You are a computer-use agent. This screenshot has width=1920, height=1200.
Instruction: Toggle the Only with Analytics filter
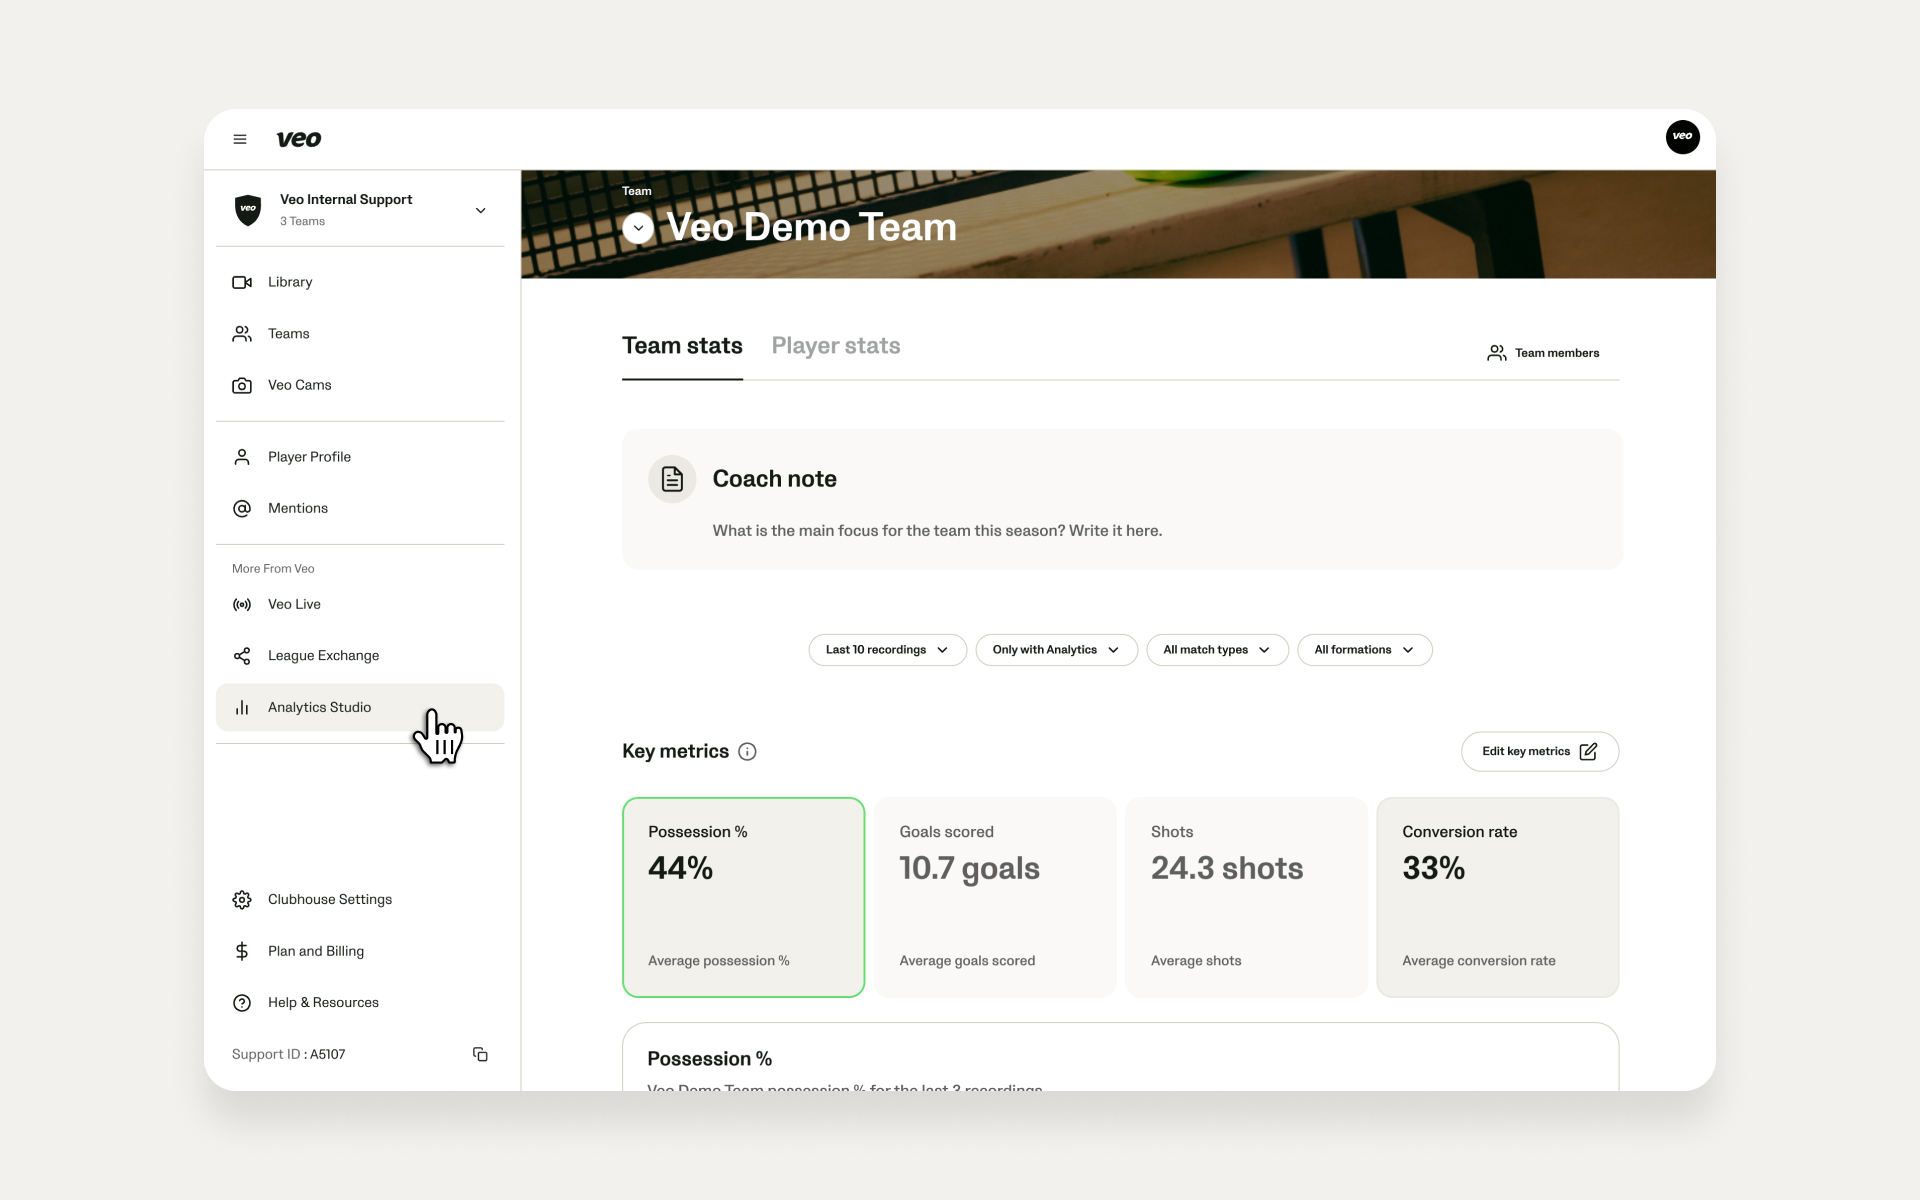tap(1056, 649)
